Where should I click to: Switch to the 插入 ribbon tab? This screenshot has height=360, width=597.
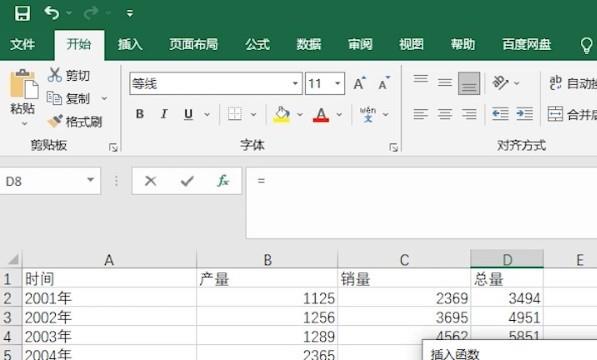(x=130, y=45)
